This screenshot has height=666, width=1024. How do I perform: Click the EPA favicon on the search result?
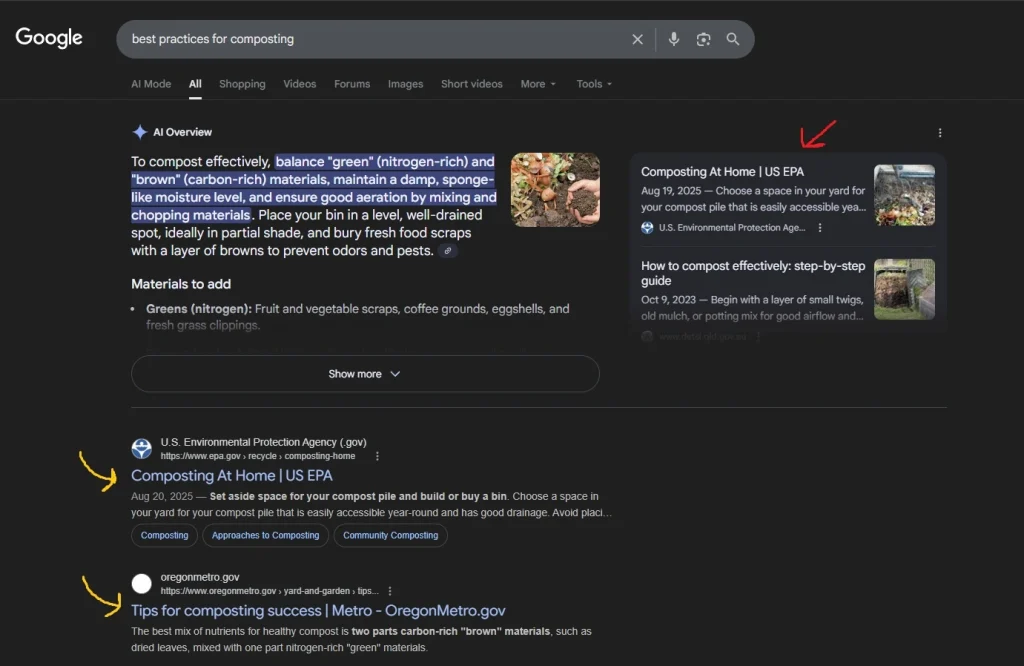pyautogui.click(x=140, y=448)
